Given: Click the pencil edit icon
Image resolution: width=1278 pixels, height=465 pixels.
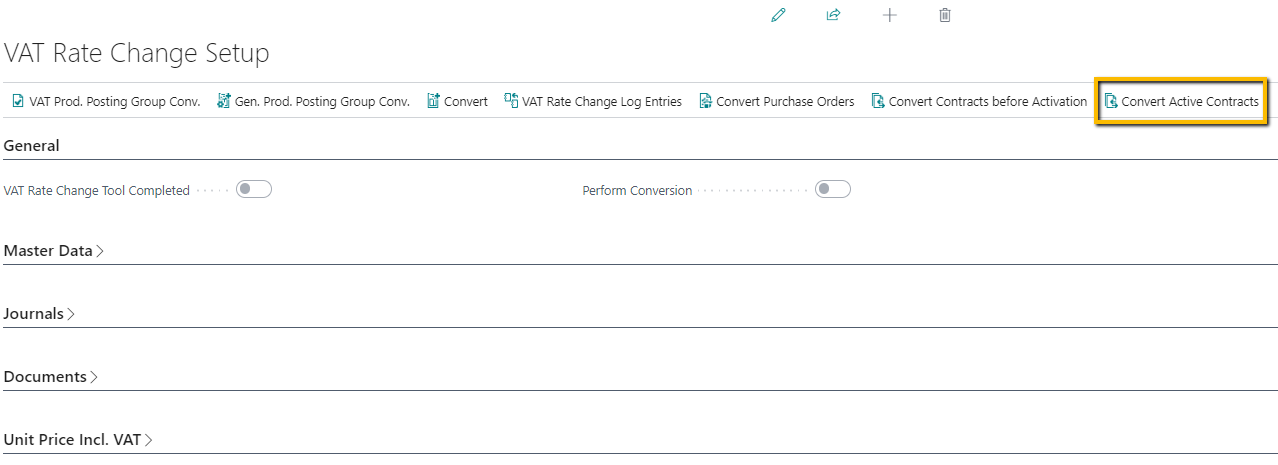Looking at the screenshot, I should coord(778,15).
